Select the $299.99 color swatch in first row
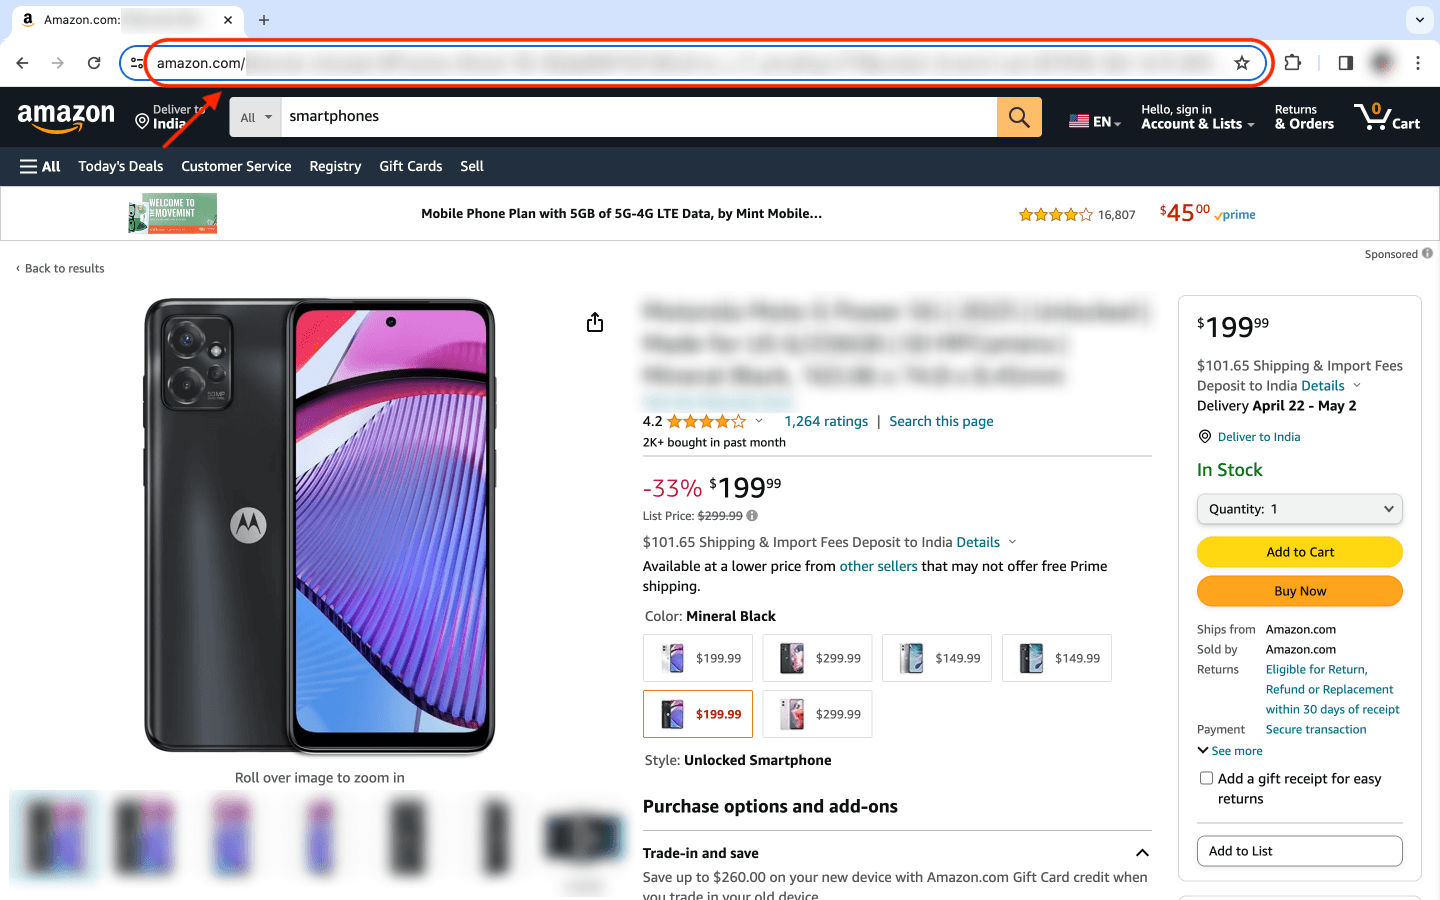This screenshot has width=1440, height=900. click(x=817, y=658)
